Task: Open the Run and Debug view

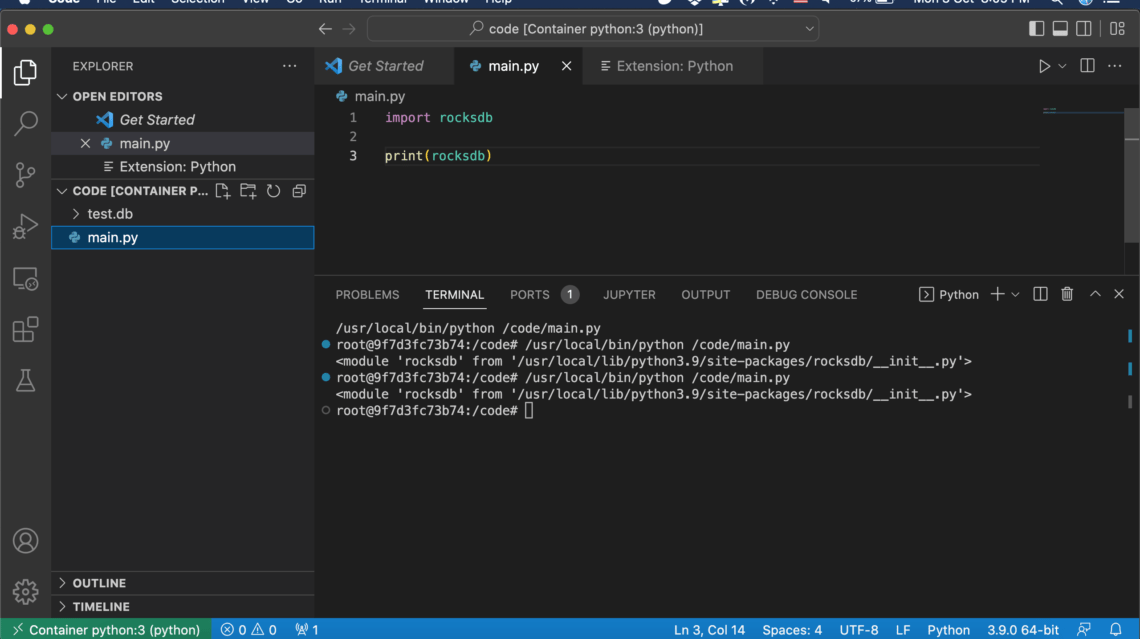Action: 25,224
